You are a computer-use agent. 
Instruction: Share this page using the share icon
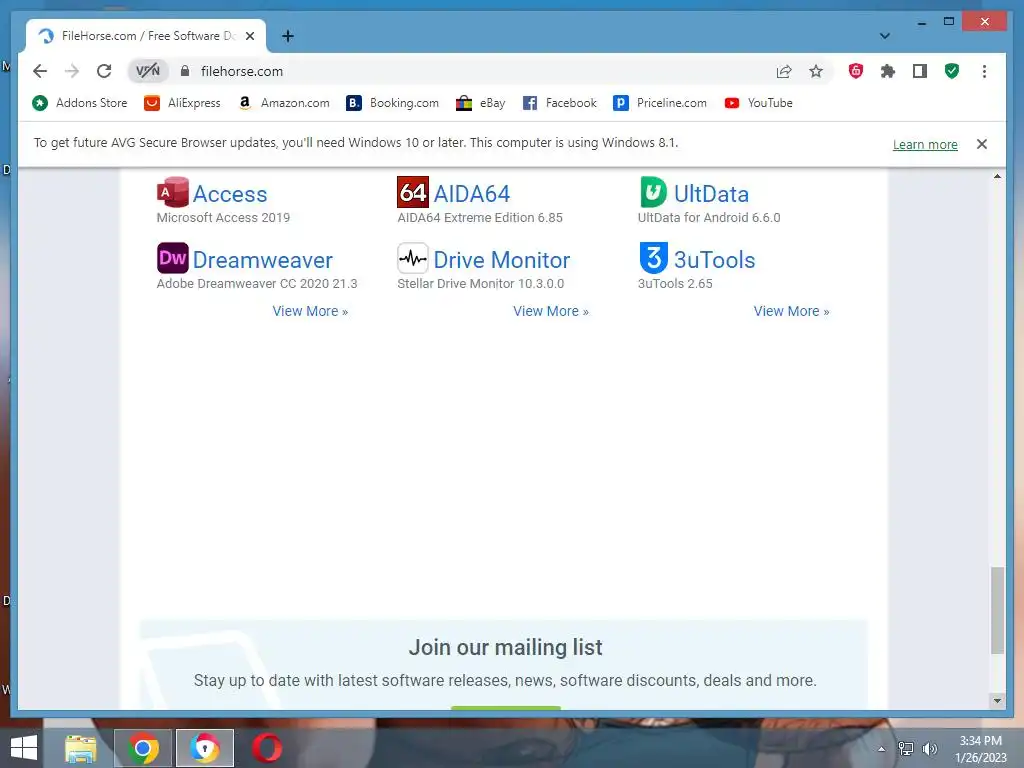click(784, 71)
